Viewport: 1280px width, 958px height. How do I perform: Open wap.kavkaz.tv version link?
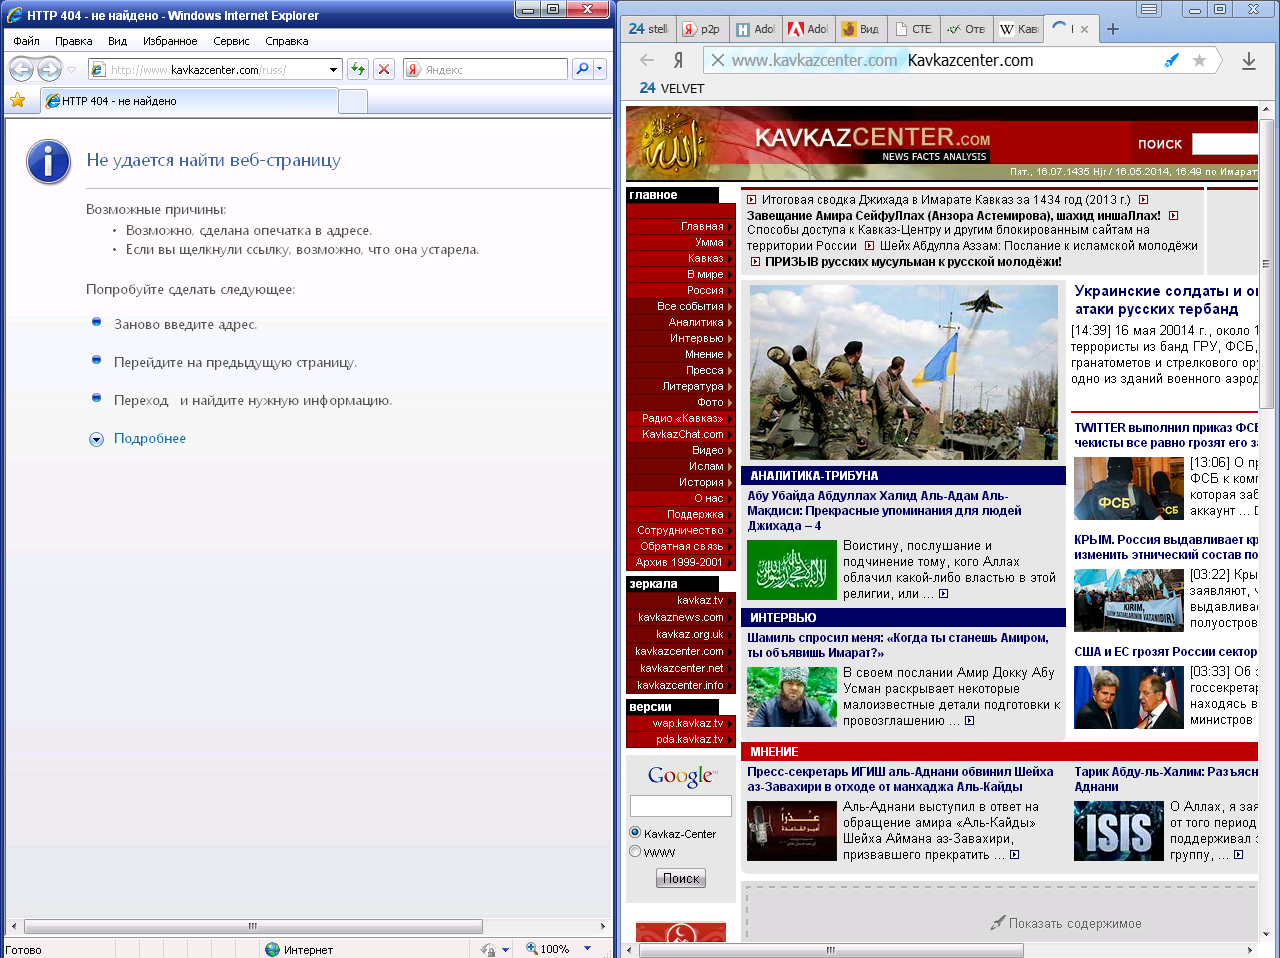point(687,723)
